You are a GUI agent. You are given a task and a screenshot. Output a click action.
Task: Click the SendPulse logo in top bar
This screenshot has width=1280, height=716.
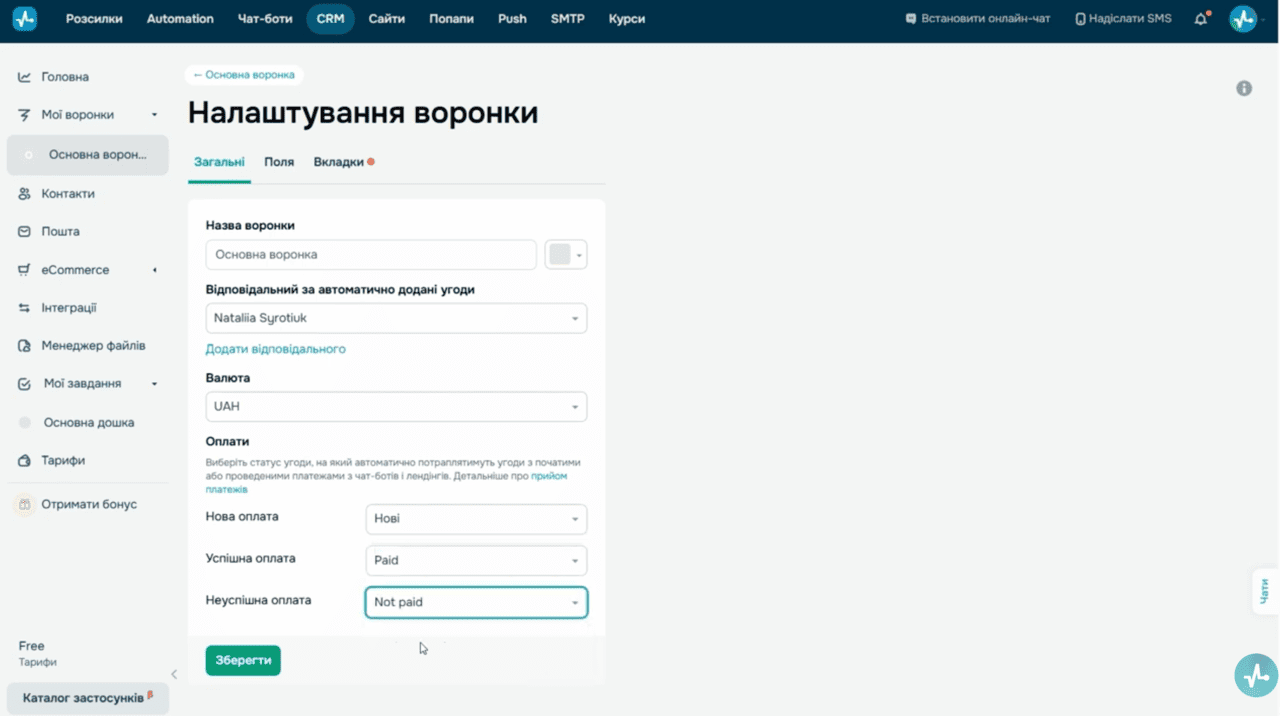point(25,19)
